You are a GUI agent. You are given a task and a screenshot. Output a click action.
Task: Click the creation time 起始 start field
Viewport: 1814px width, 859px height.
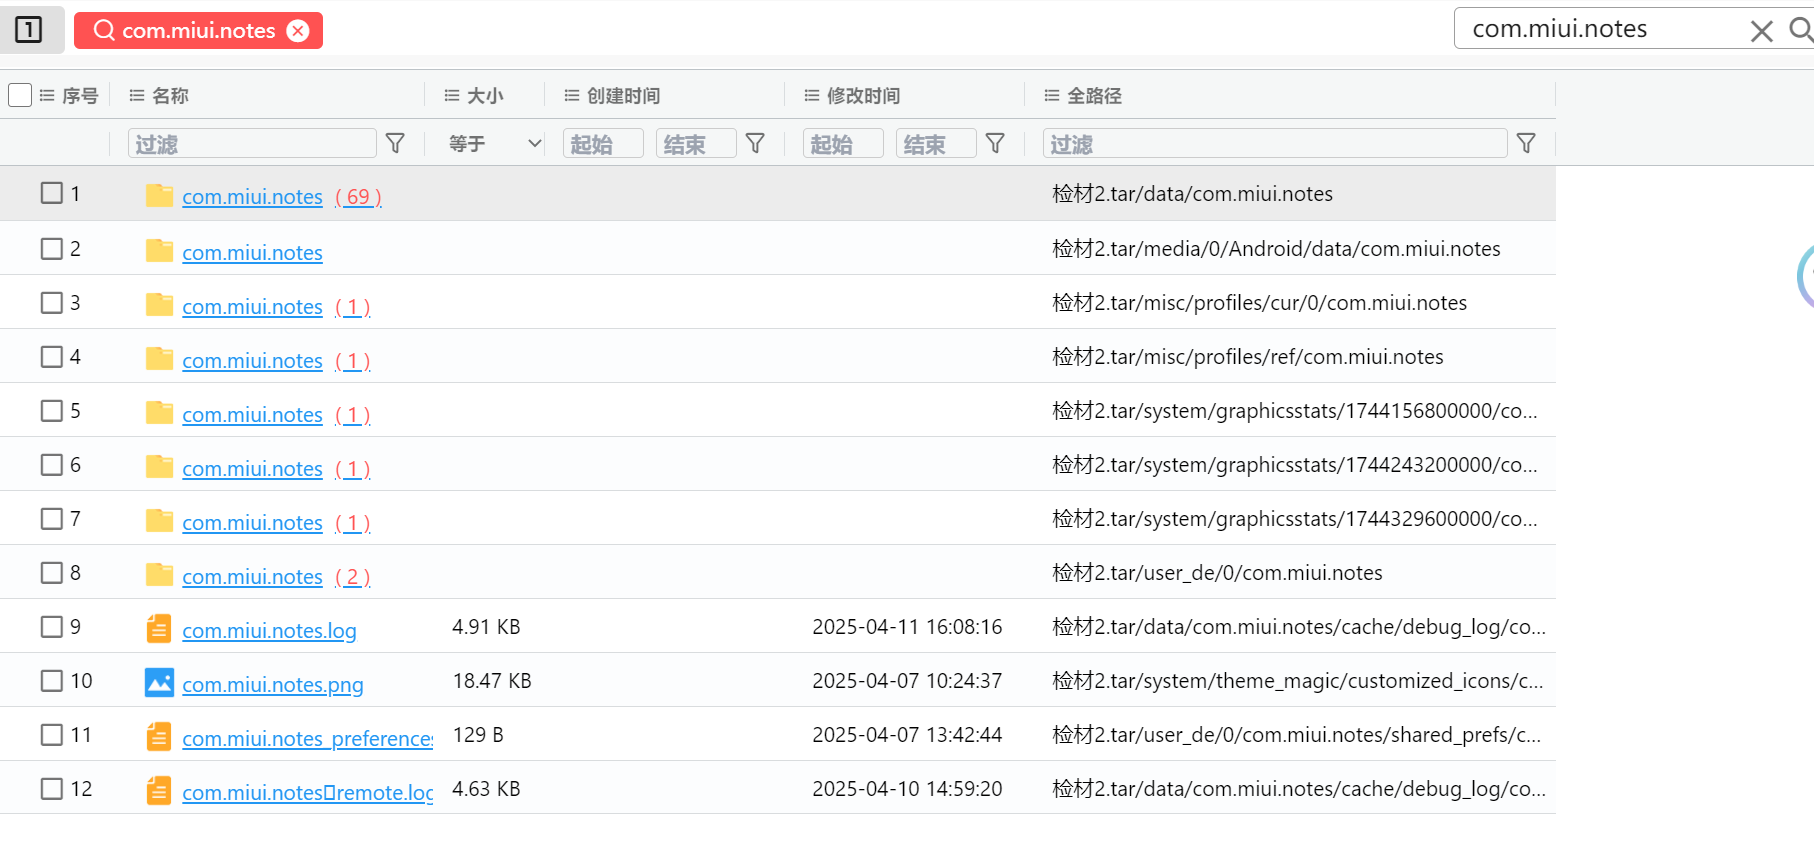coord(603,144)
